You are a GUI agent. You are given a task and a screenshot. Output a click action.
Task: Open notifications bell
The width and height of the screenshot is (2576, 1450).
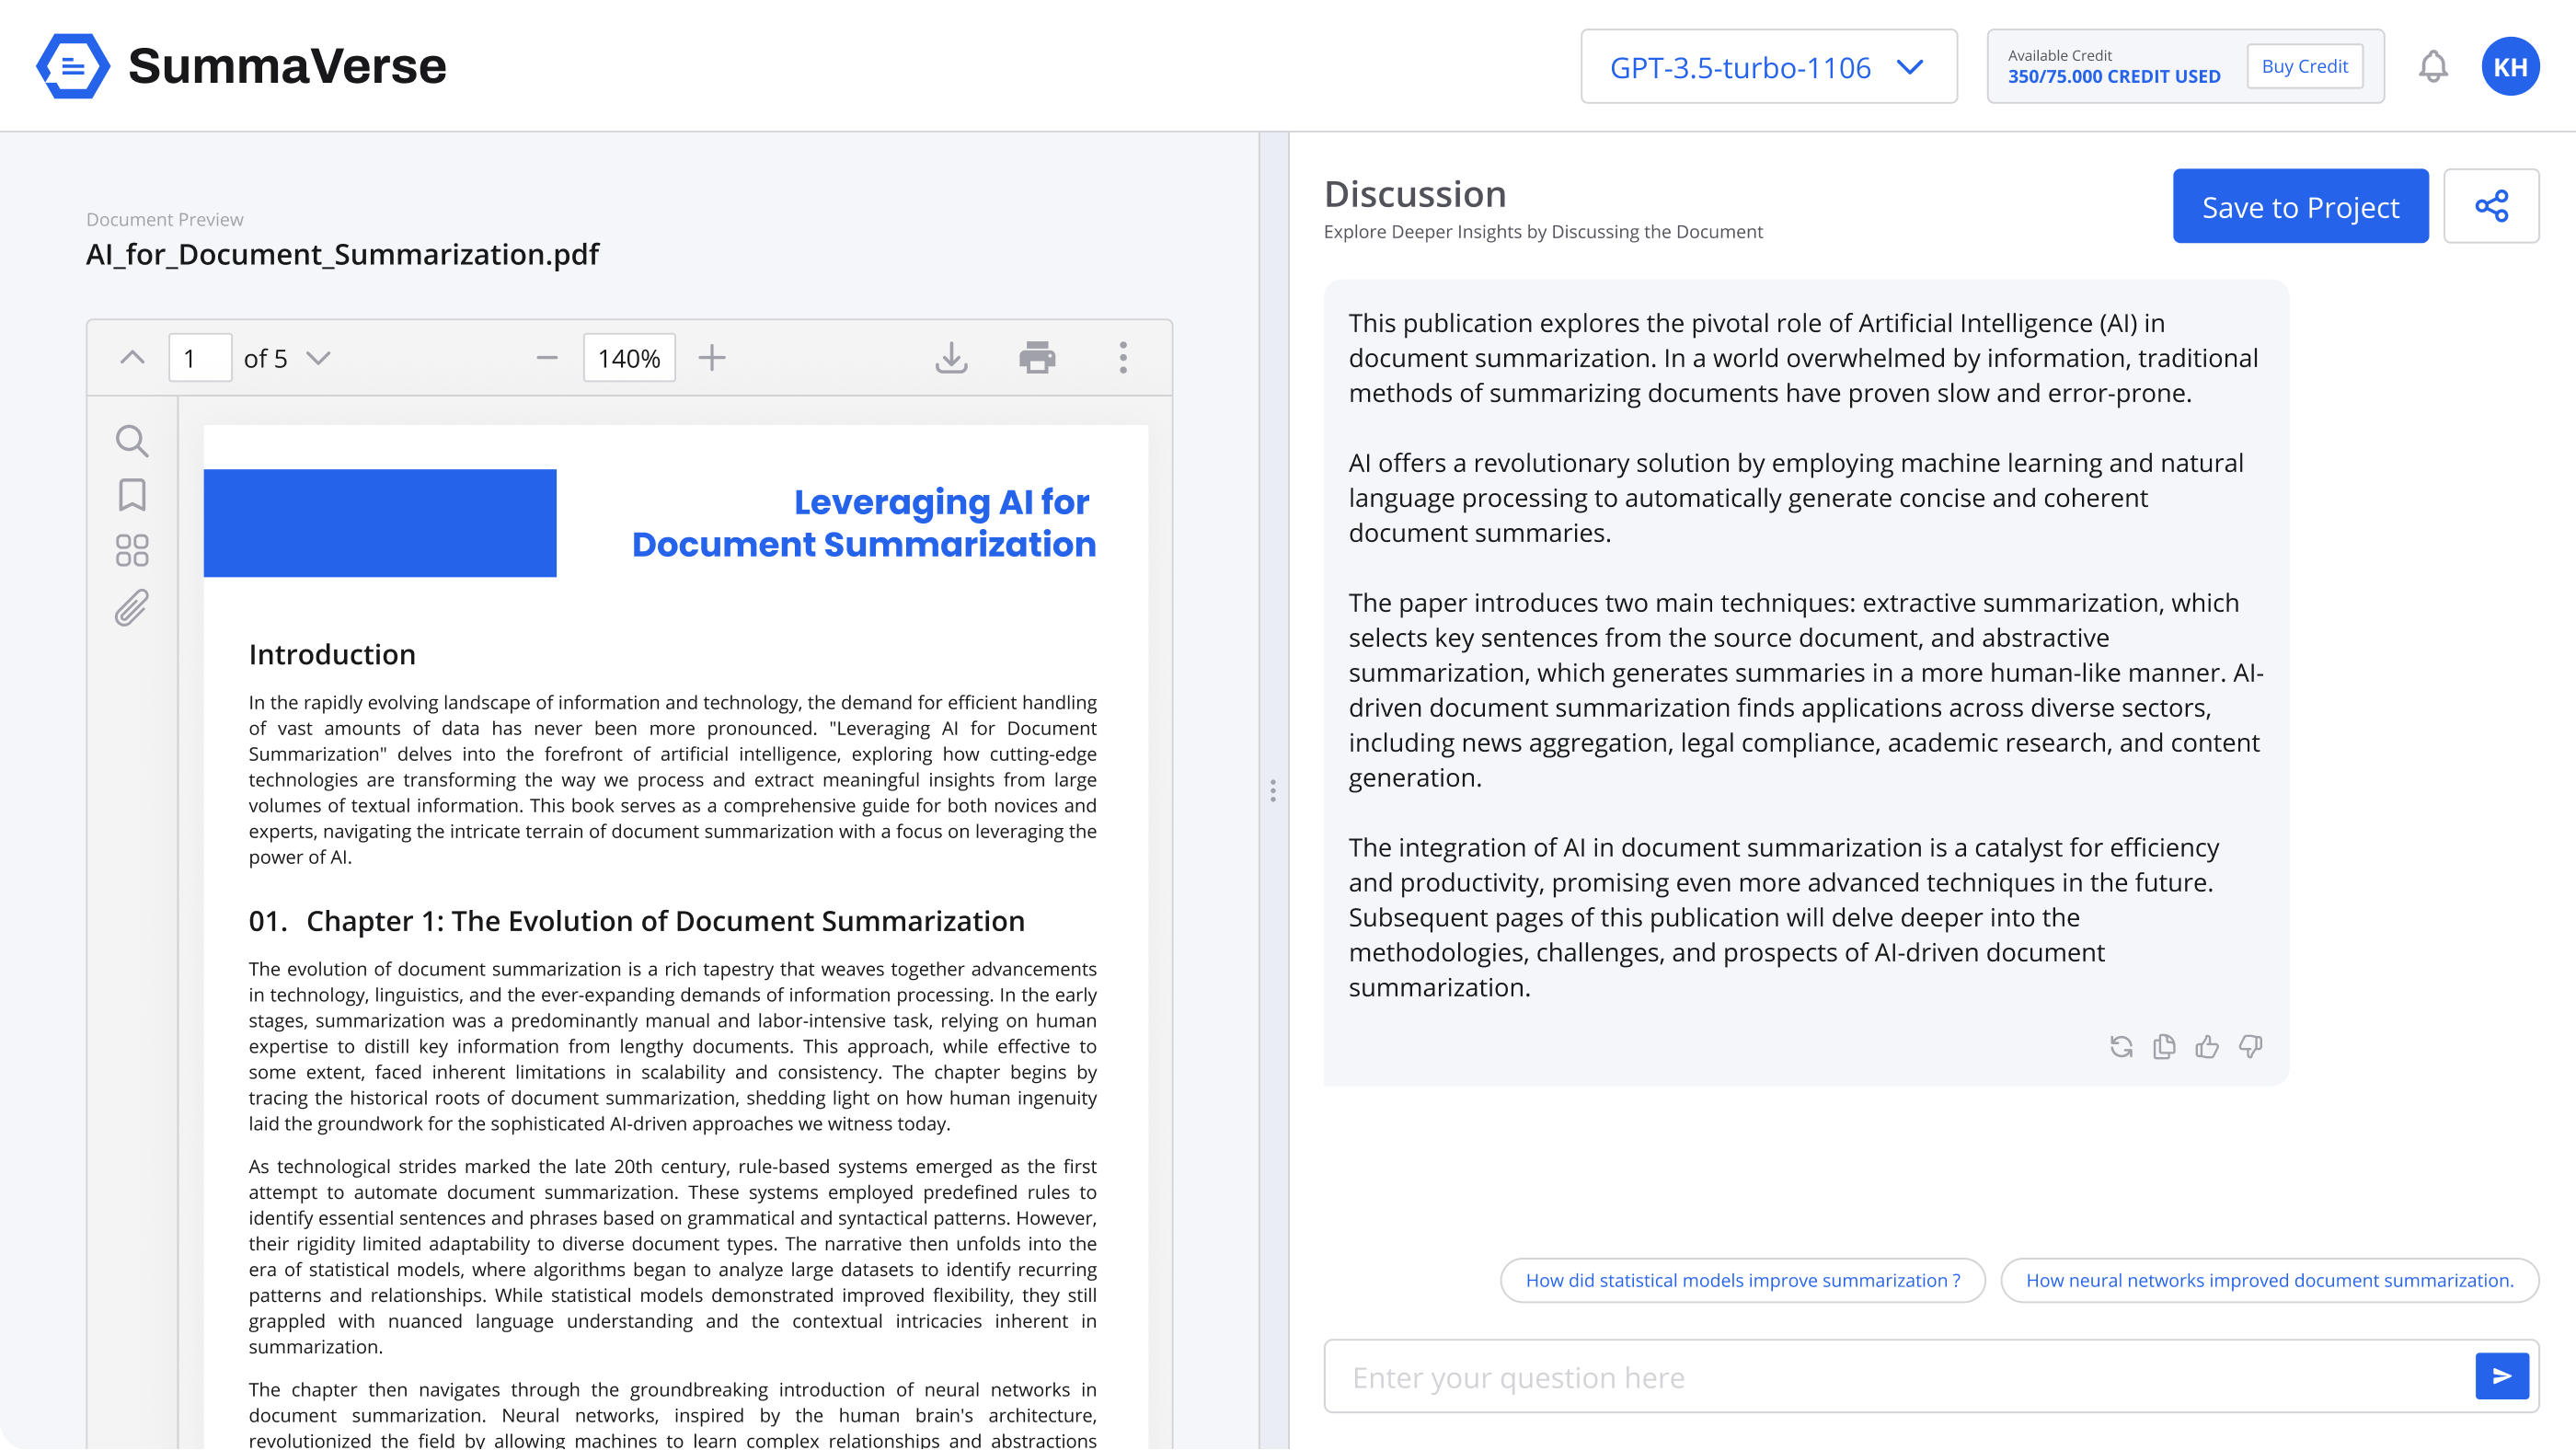click(x=2432, y=66)
